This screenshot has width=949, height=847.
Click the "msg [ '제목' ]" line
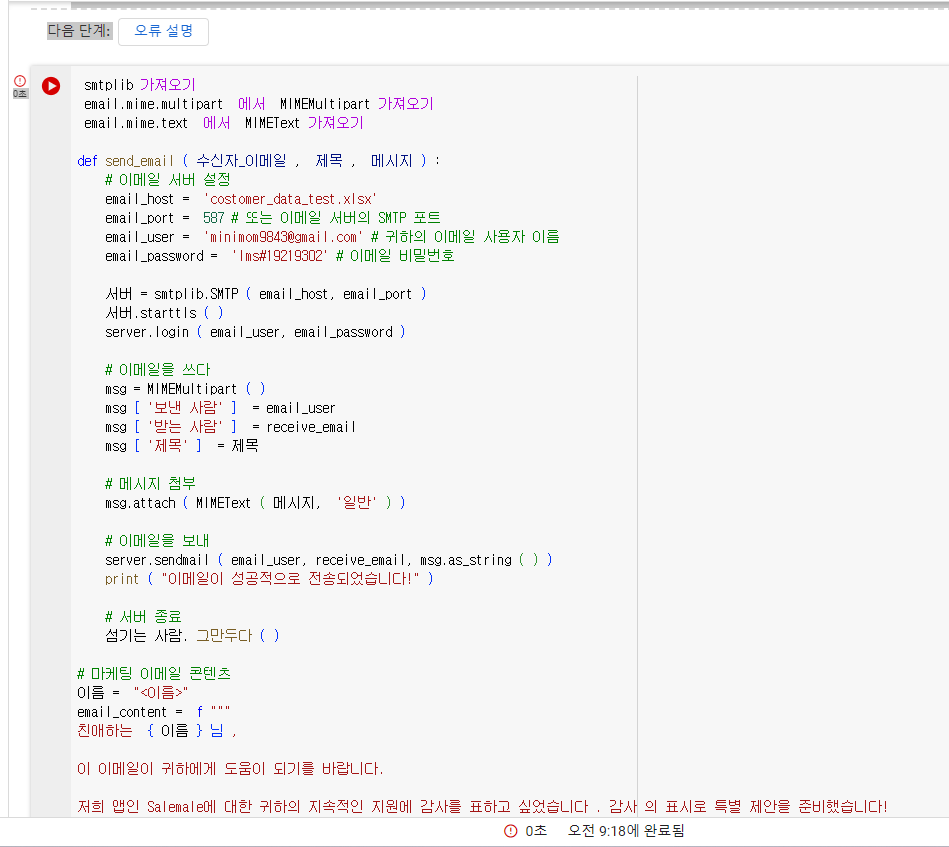click(182, 446)
